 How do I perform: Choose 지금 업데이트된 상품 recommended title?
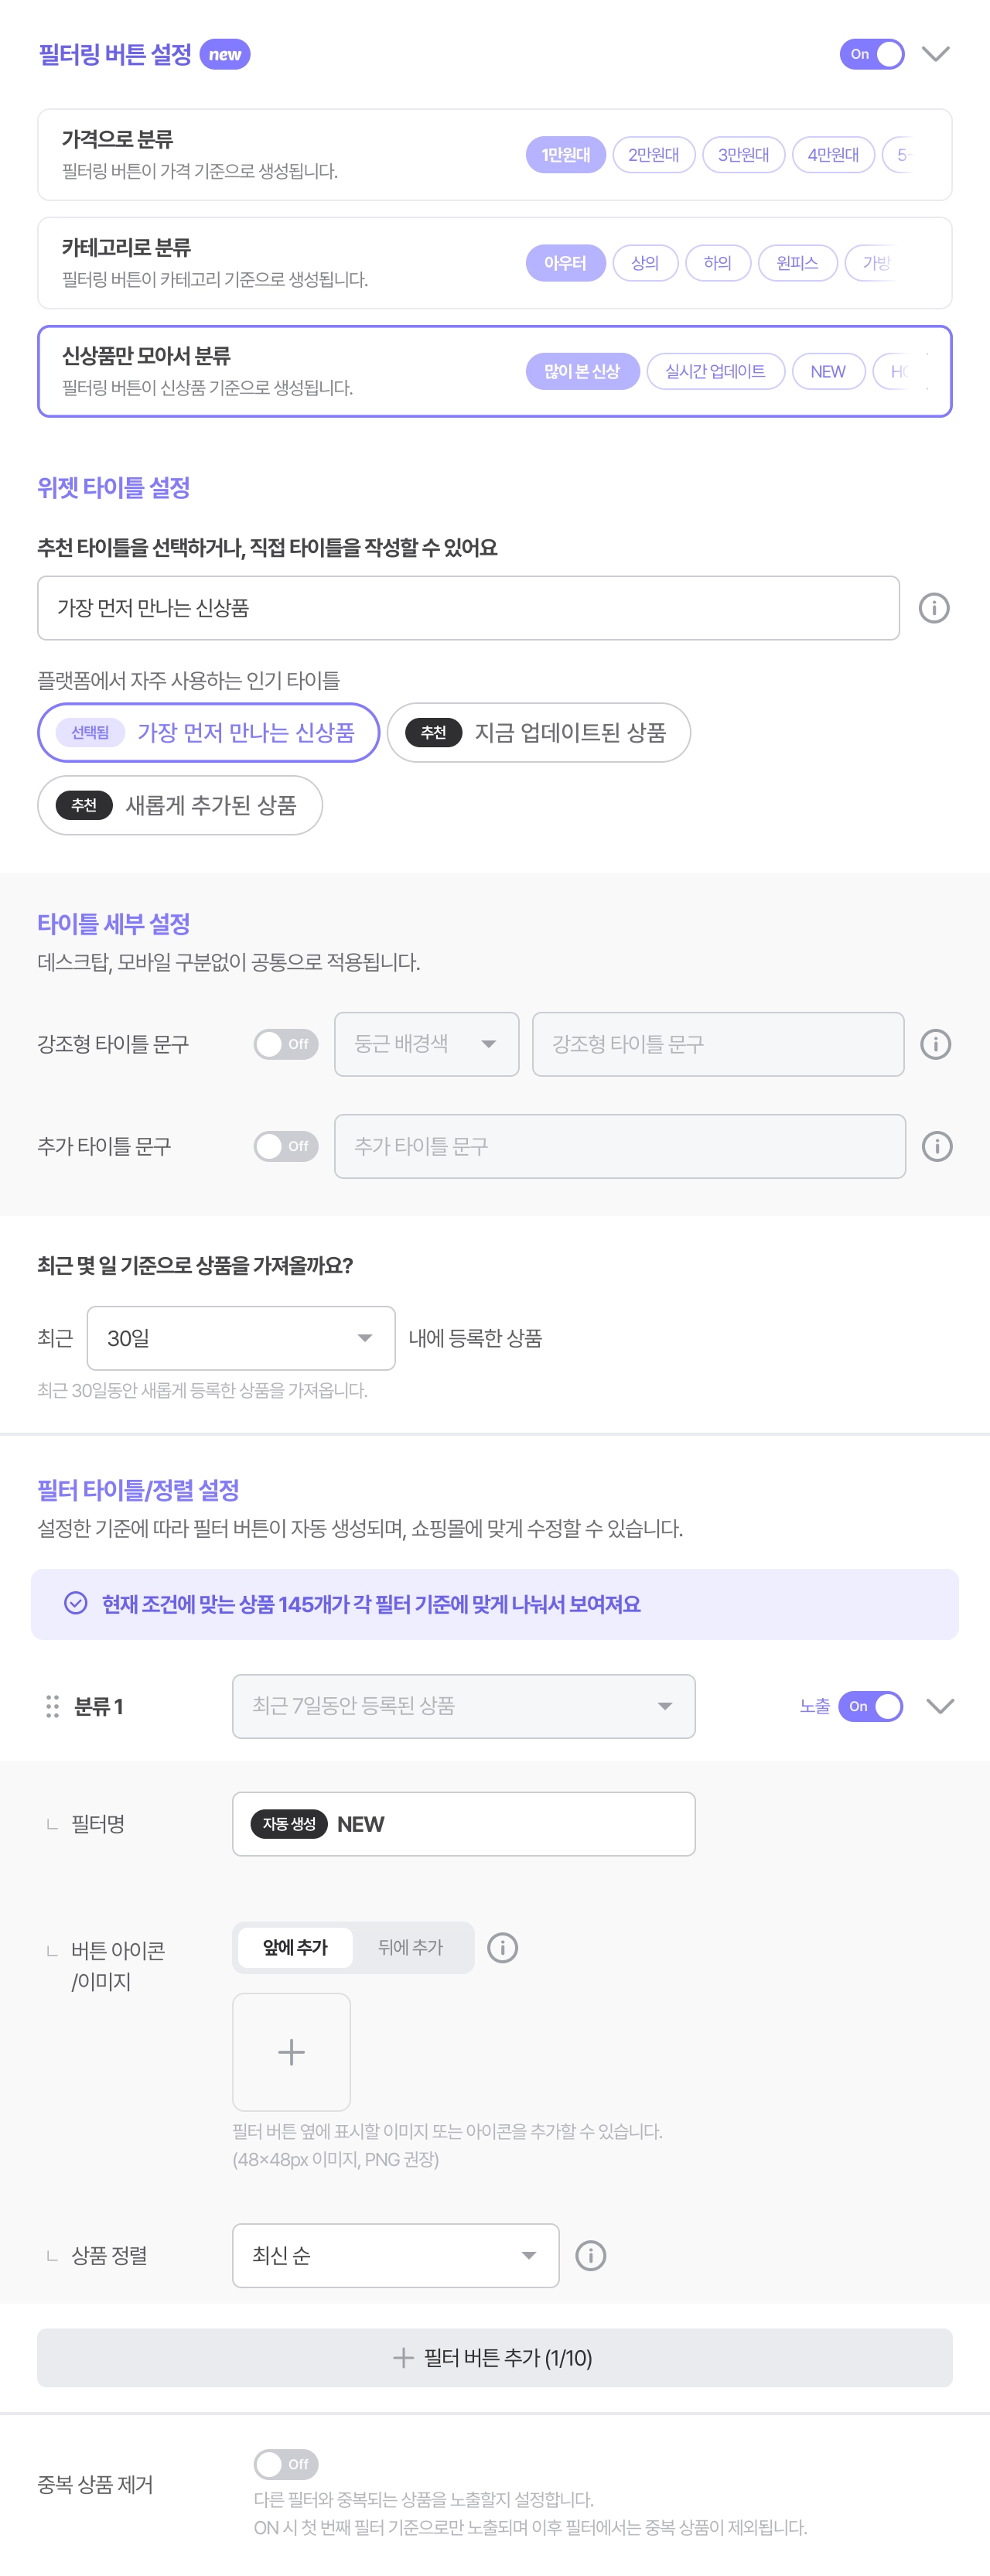coord(538,732)
